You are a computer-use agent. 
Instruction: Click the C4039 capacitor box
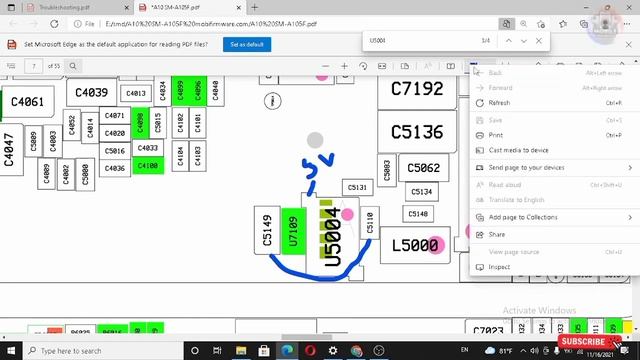(91, 93)
